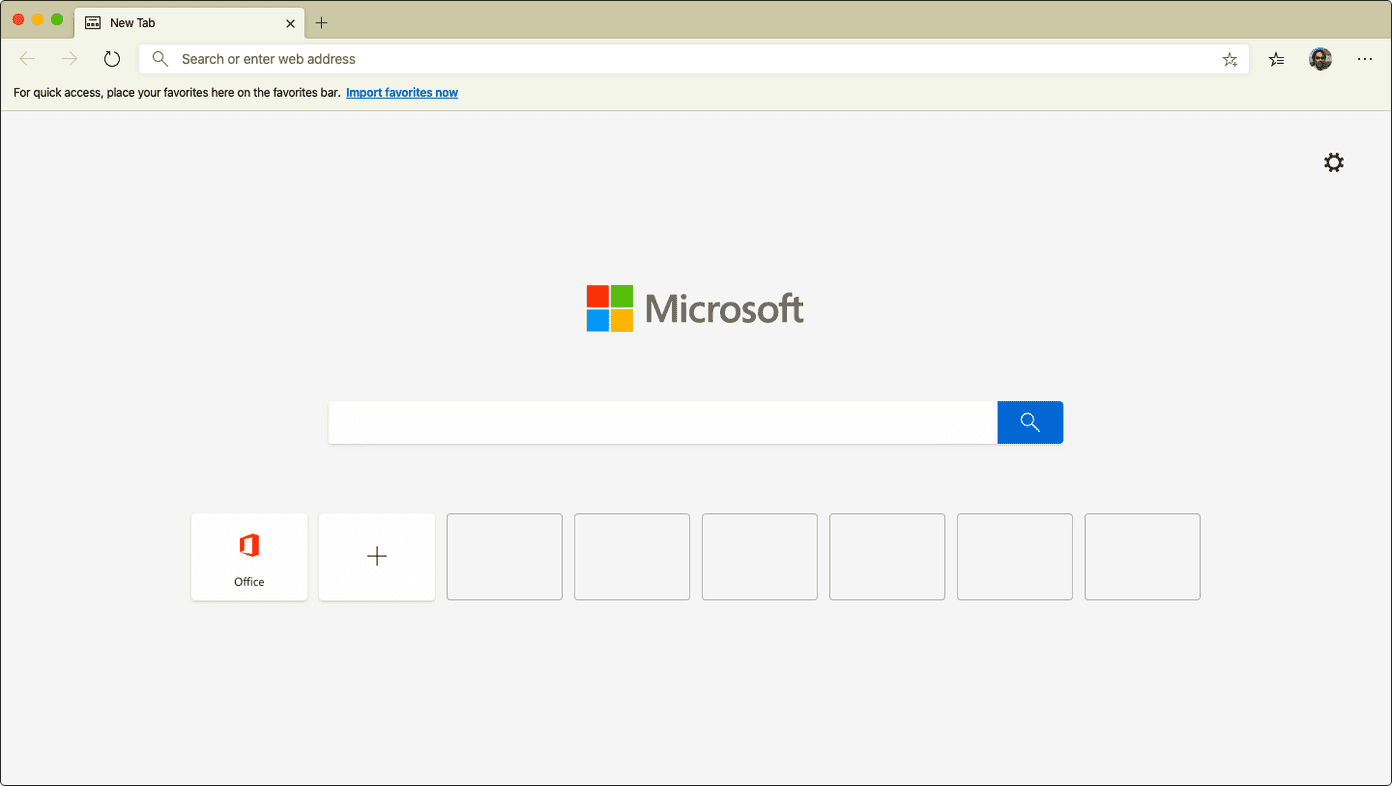1392x786 pixels.
Task: Click the blue search button
Action: pos(1030,422)
